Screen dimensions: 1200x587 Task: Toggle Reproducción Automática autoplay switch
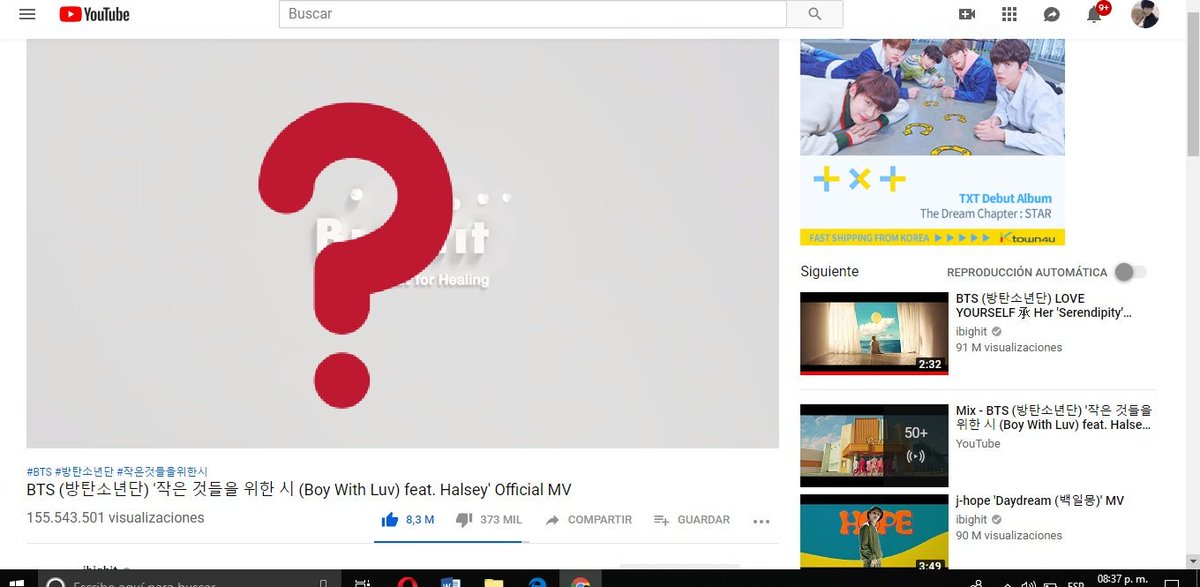click(1130, 272)
